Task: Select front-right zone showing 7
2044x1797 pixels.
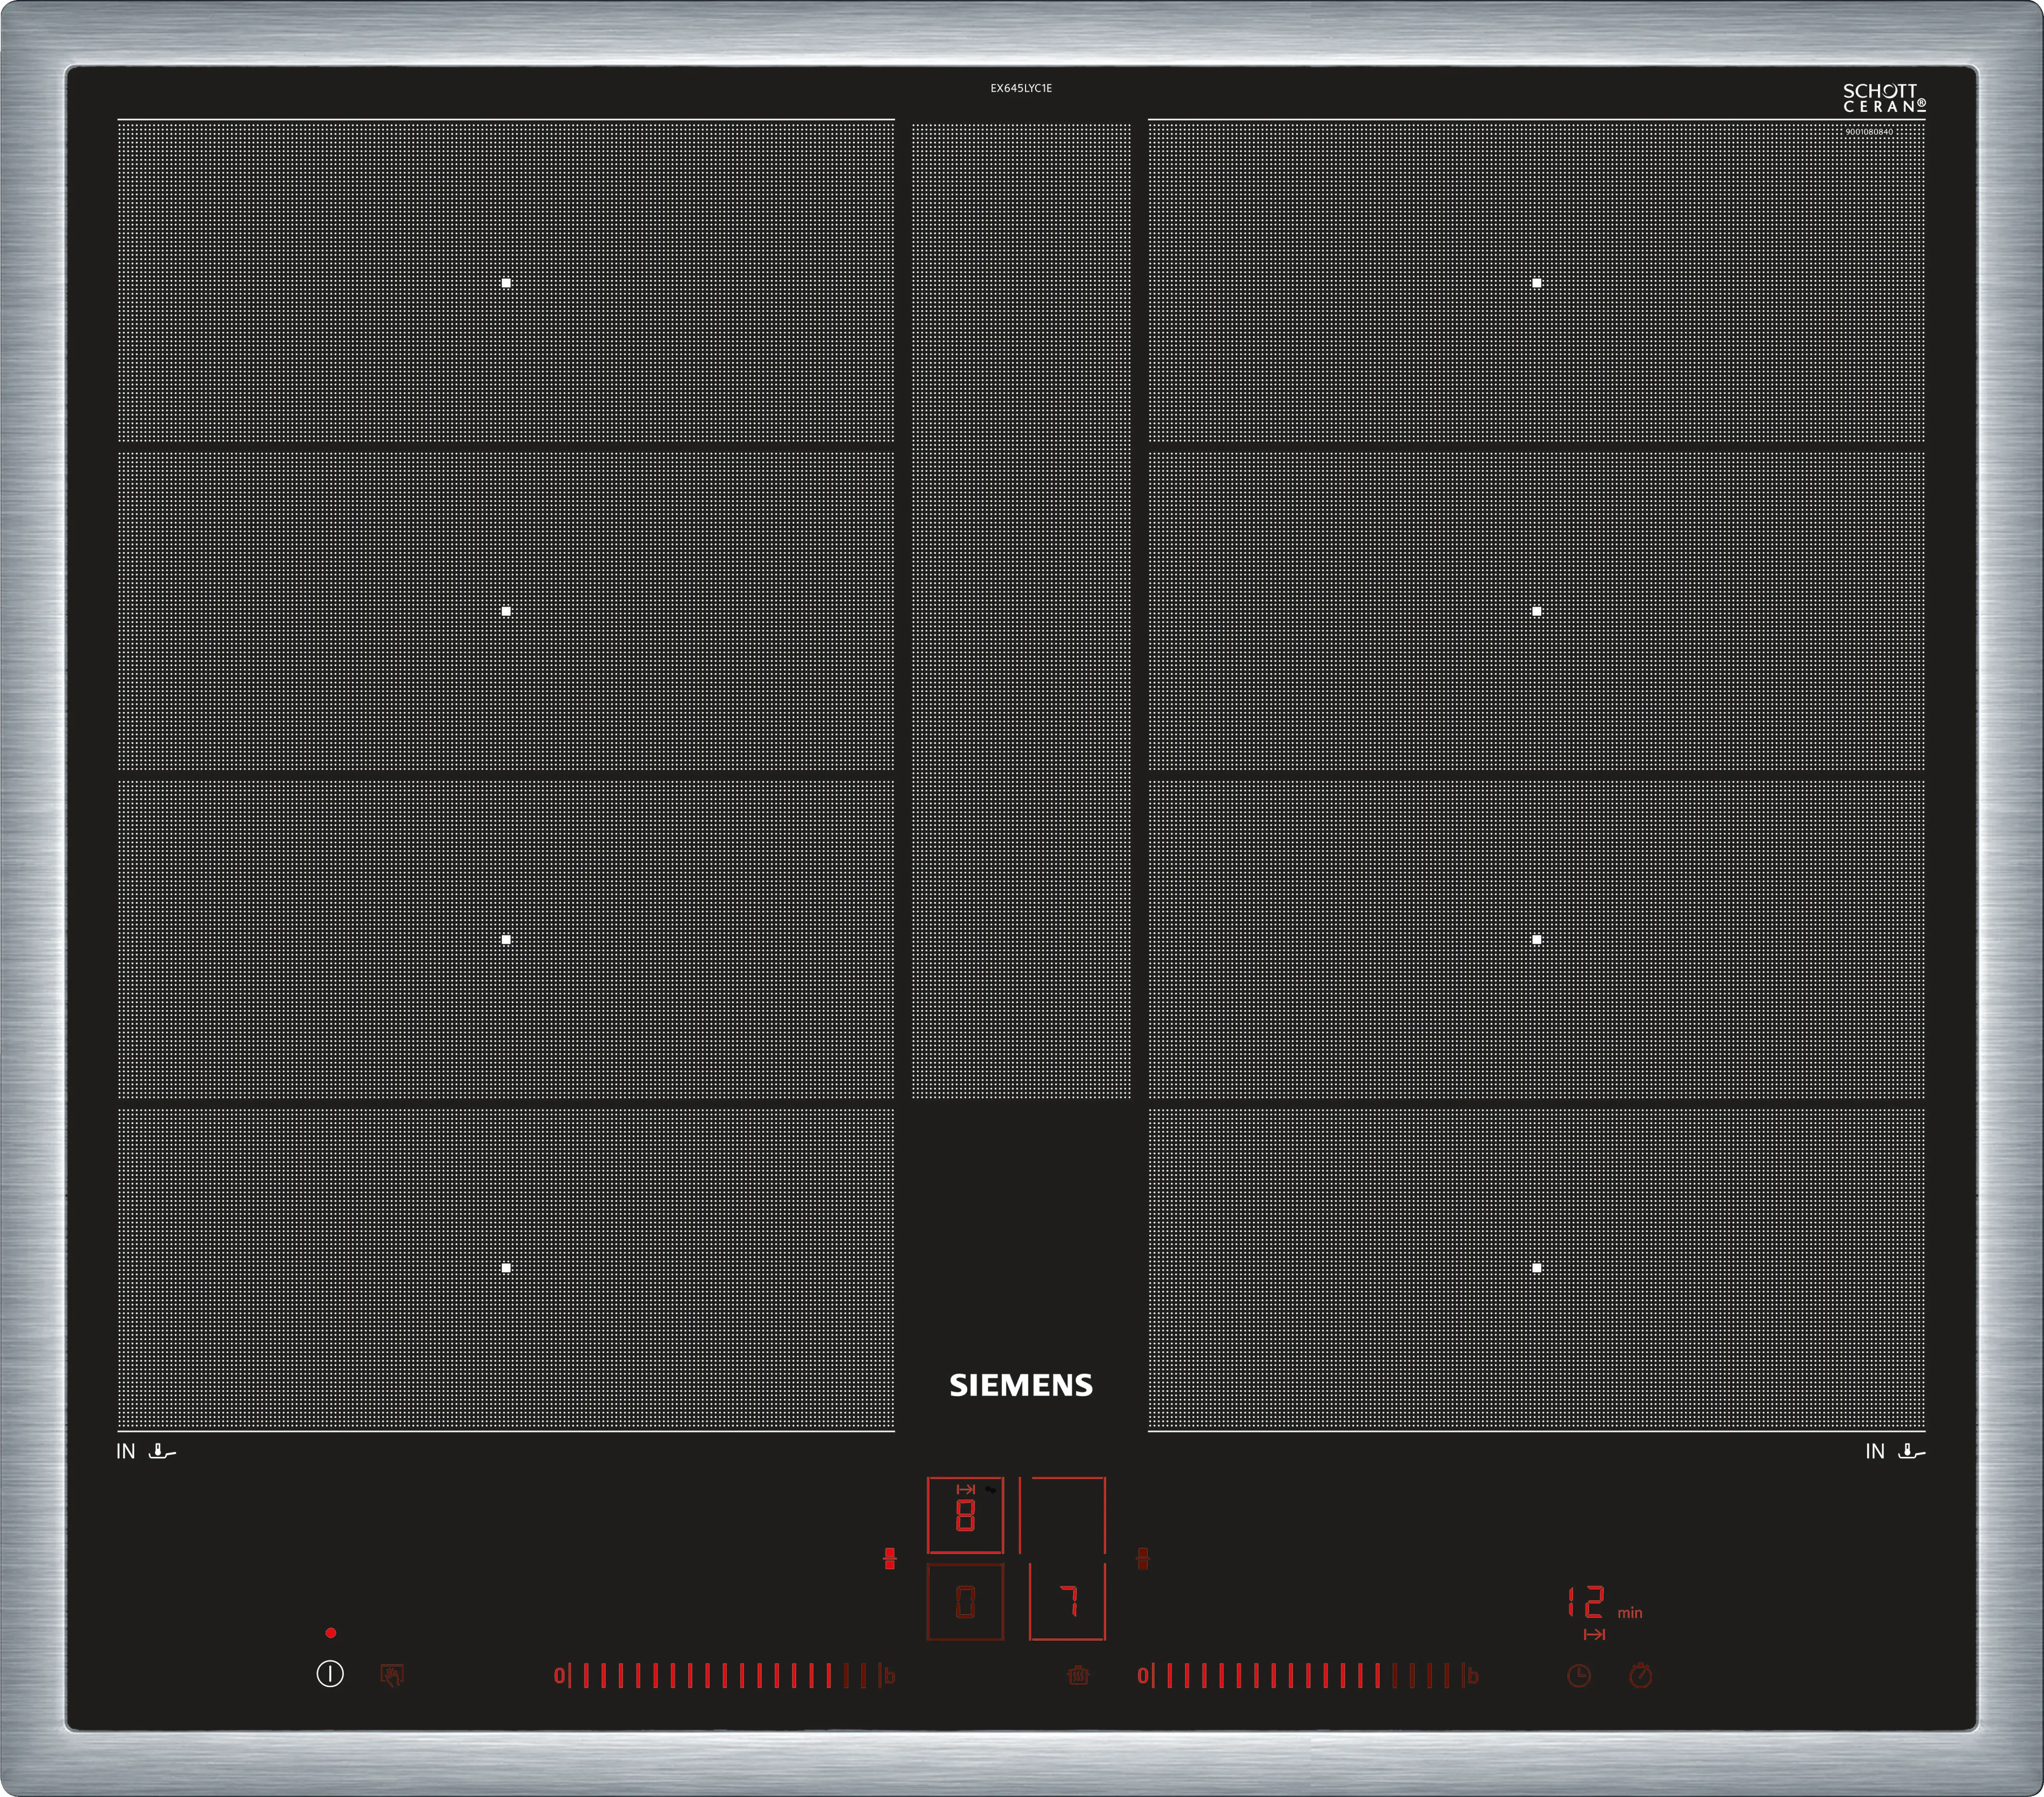Action: point(1067,1602)
